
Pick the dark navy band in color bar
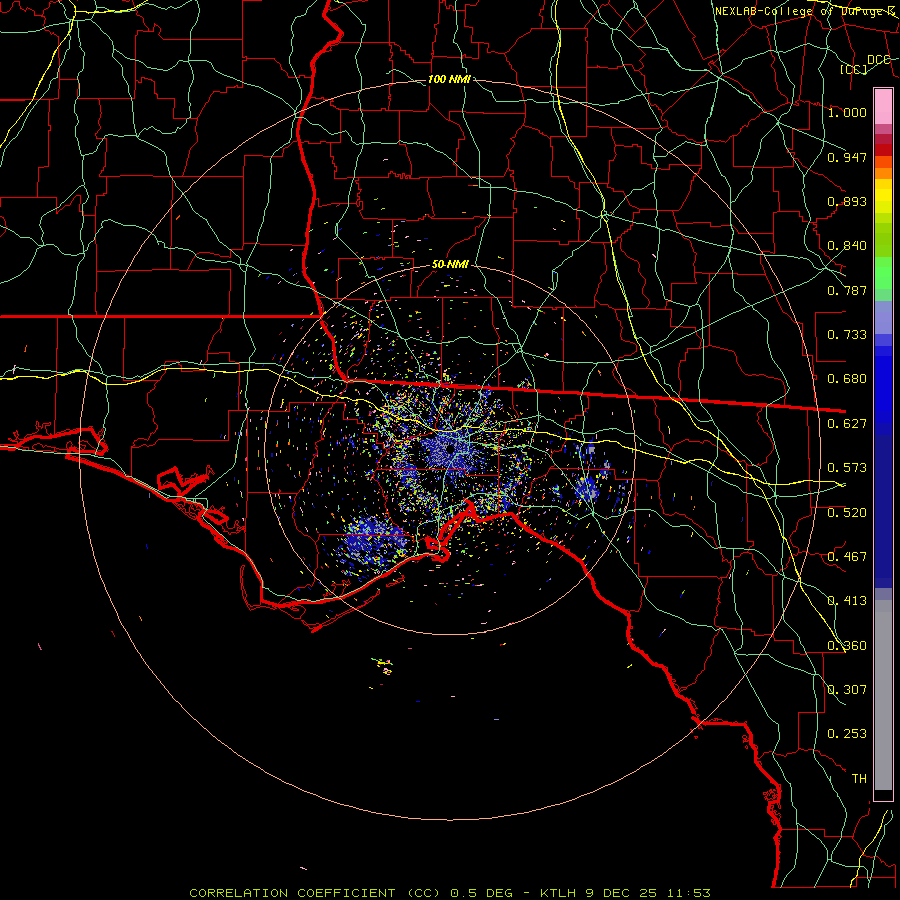coord(883,511)
